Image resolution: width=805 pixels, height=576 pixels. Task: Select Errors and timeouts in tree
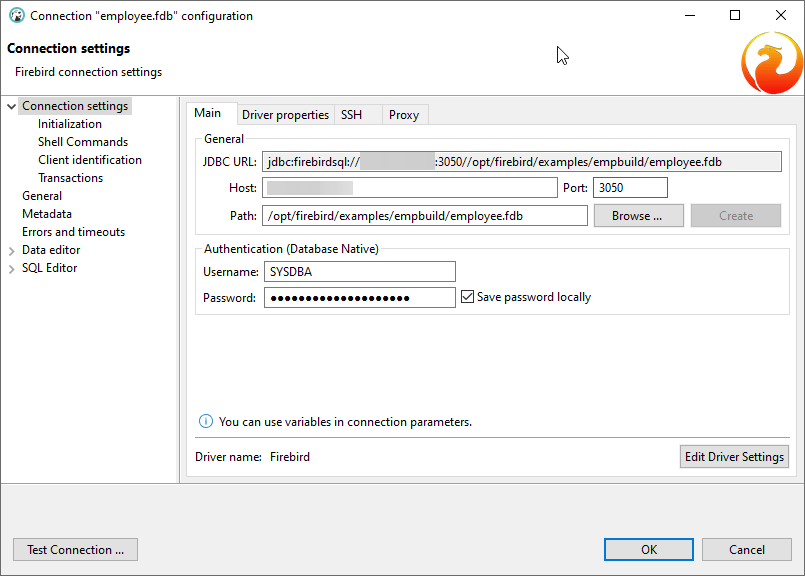pyautogui.click(x=73, y=232)
